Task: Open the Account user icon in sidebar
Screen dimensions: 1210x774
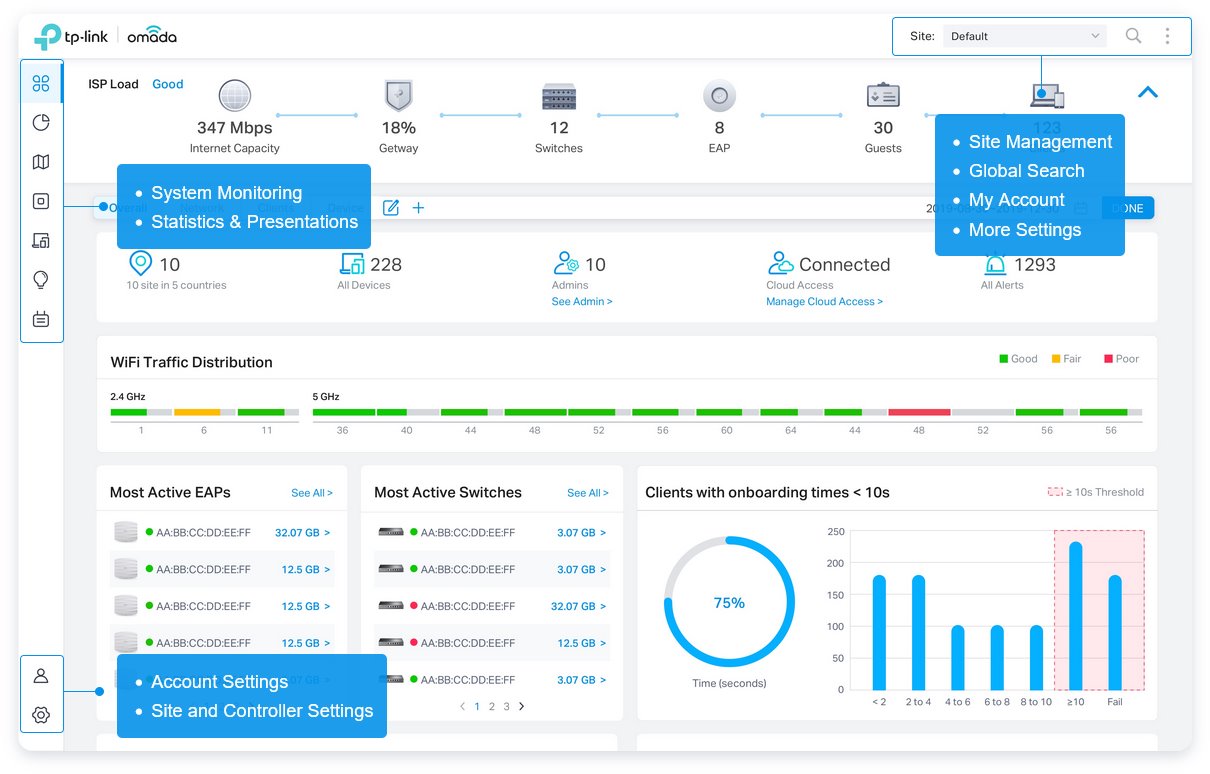Action: (41, 676)
